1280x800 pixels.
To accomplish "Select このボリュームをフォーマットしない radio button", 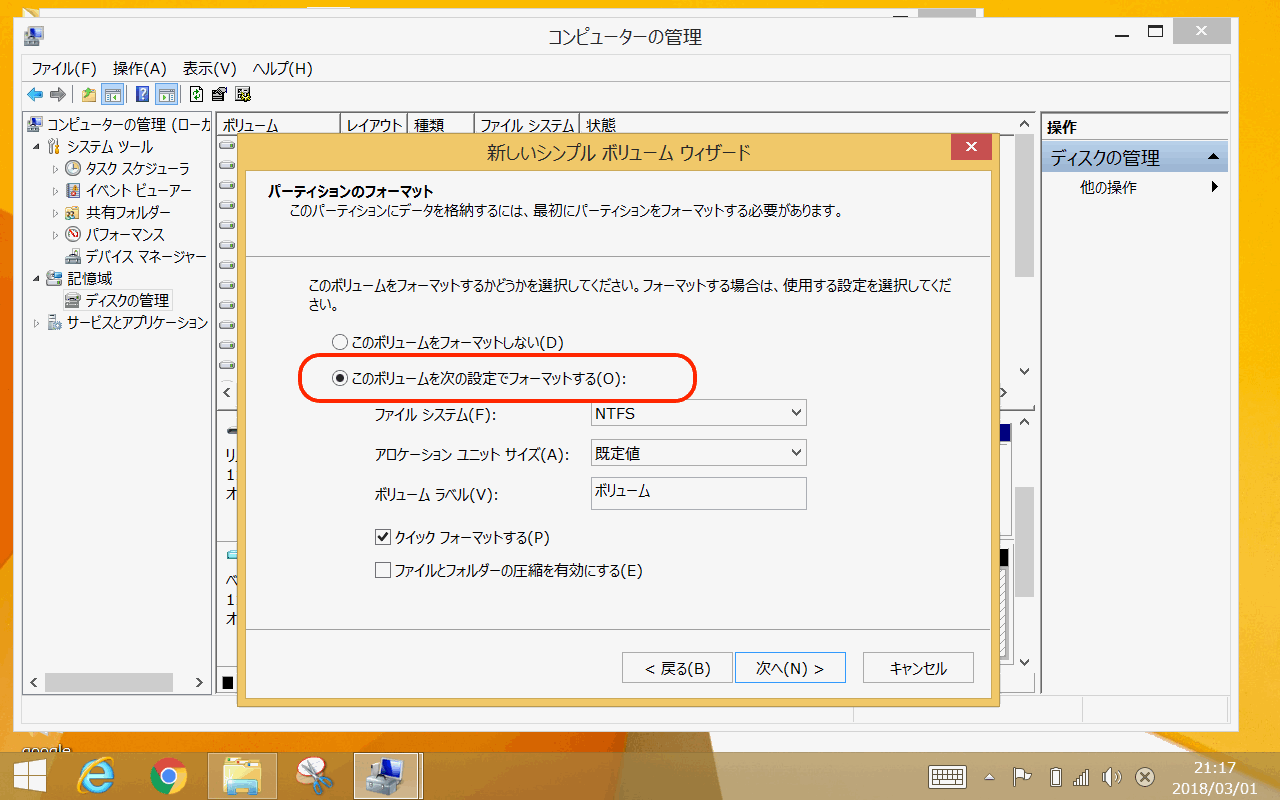I will click(340, 343).
